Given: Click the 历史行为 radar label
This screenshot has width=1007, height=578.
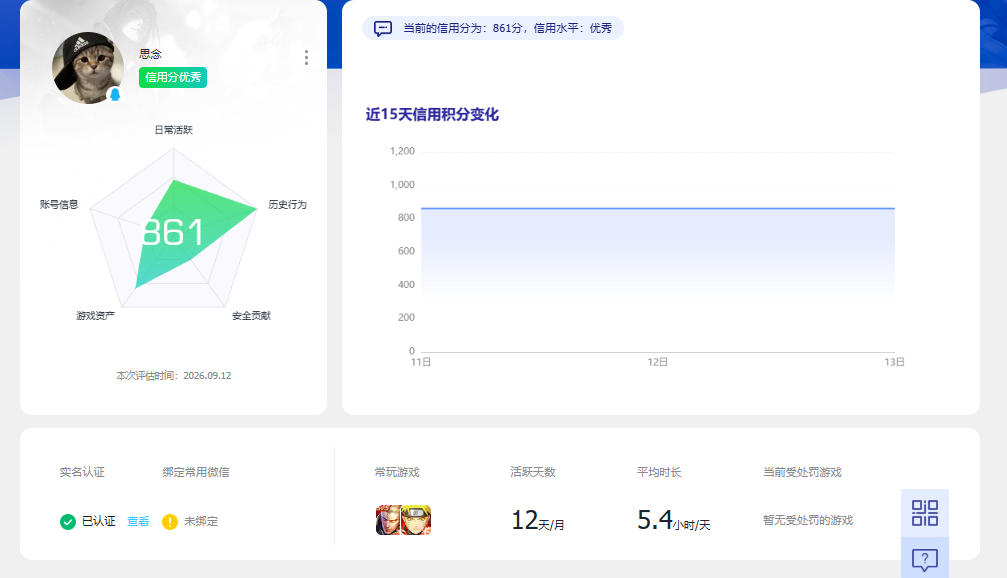Looking at the screenshot, I should click(x=287, y=204).
